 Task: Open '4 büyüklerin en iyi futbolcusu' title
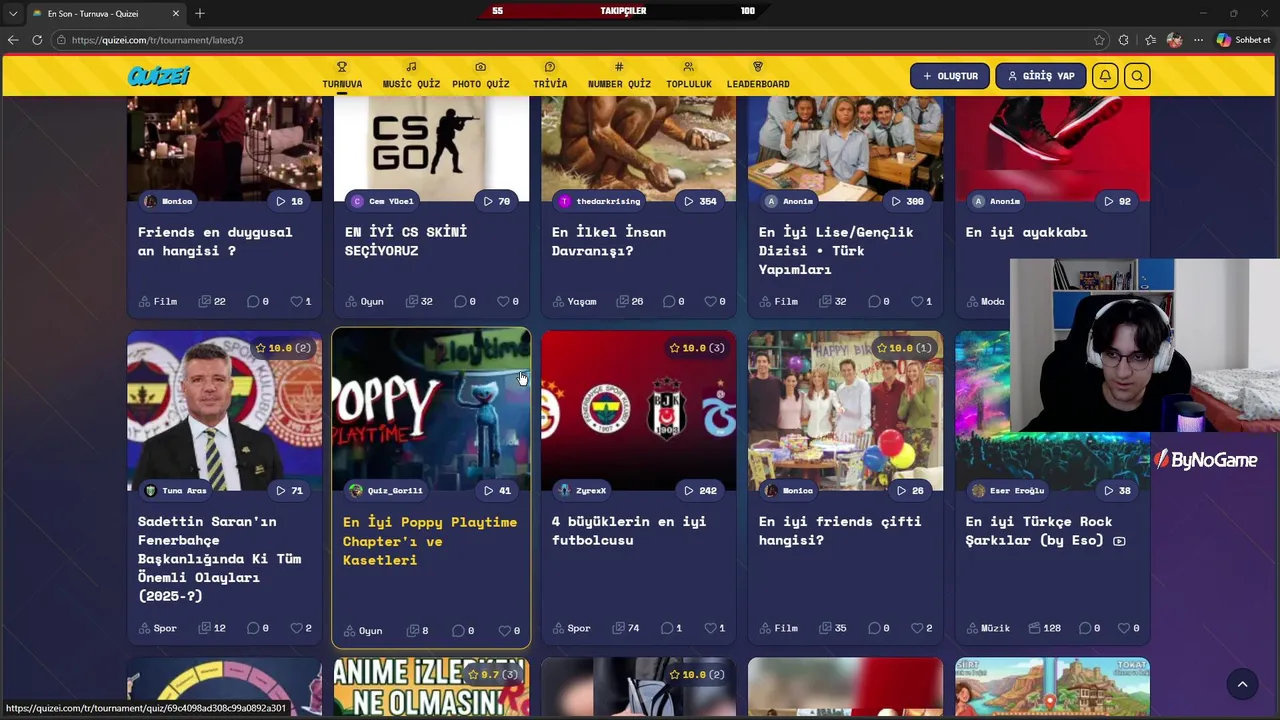coord(629,530)
